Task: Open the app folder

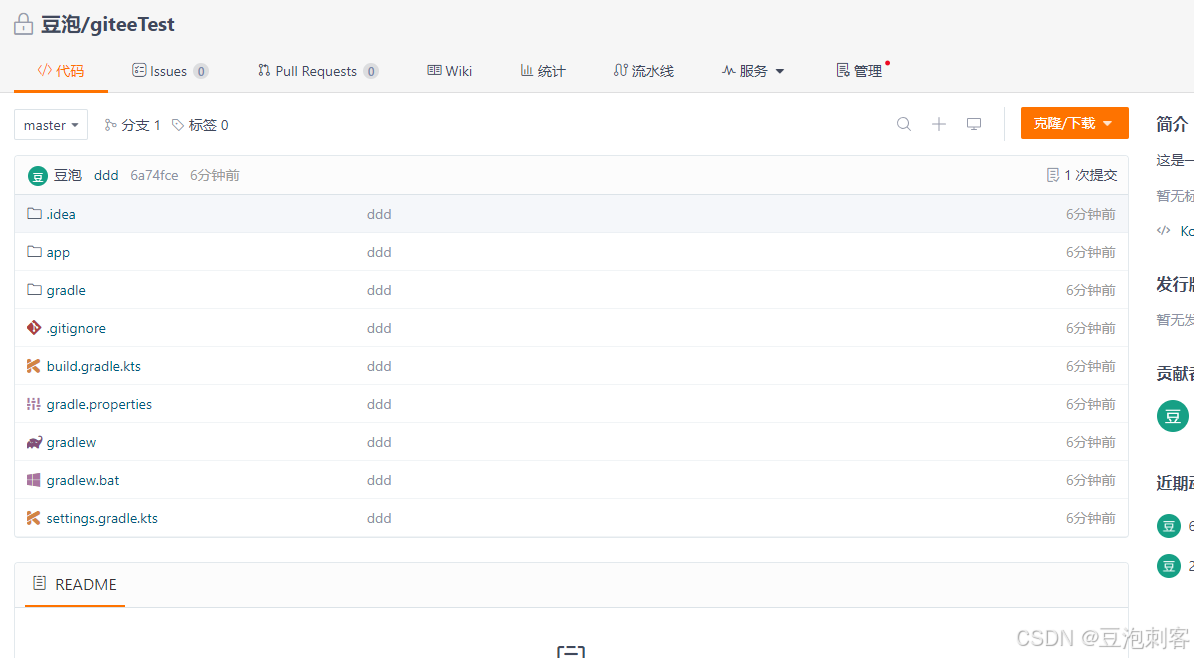Action: click(58, 252)
